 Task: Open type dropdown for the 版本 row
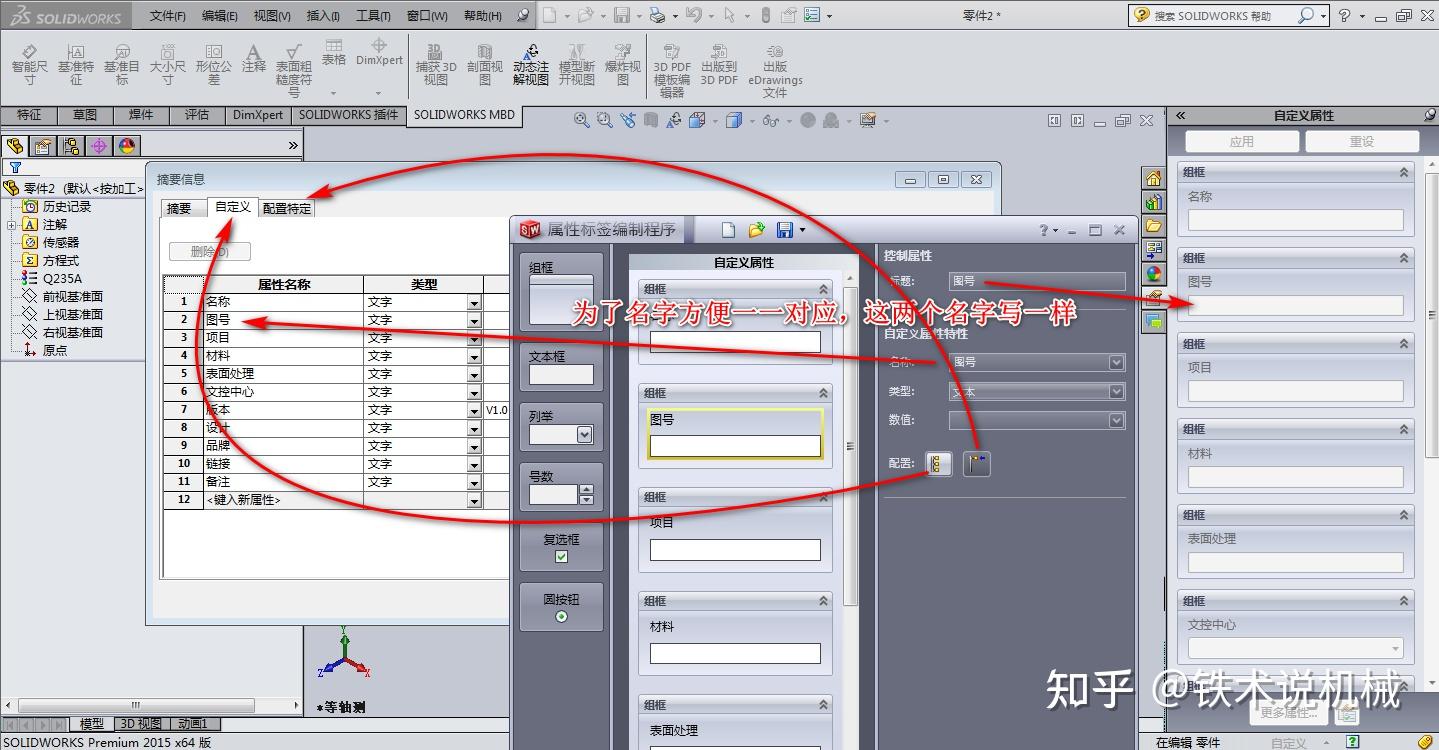(474, 410)
